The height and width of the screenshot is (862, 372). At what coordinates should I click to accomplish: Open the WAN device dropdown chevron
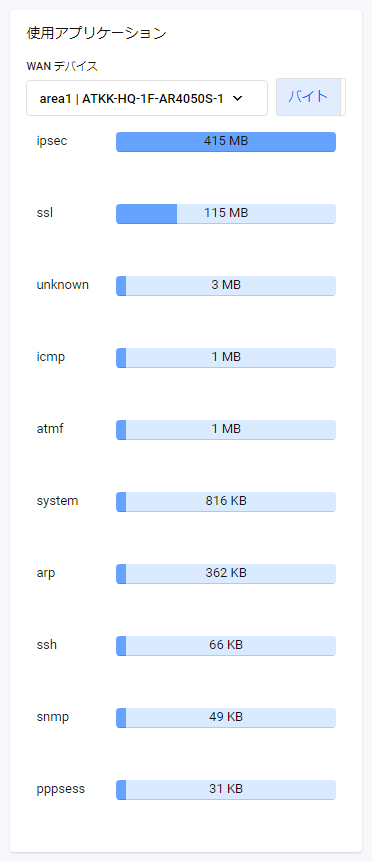(237, 98)
